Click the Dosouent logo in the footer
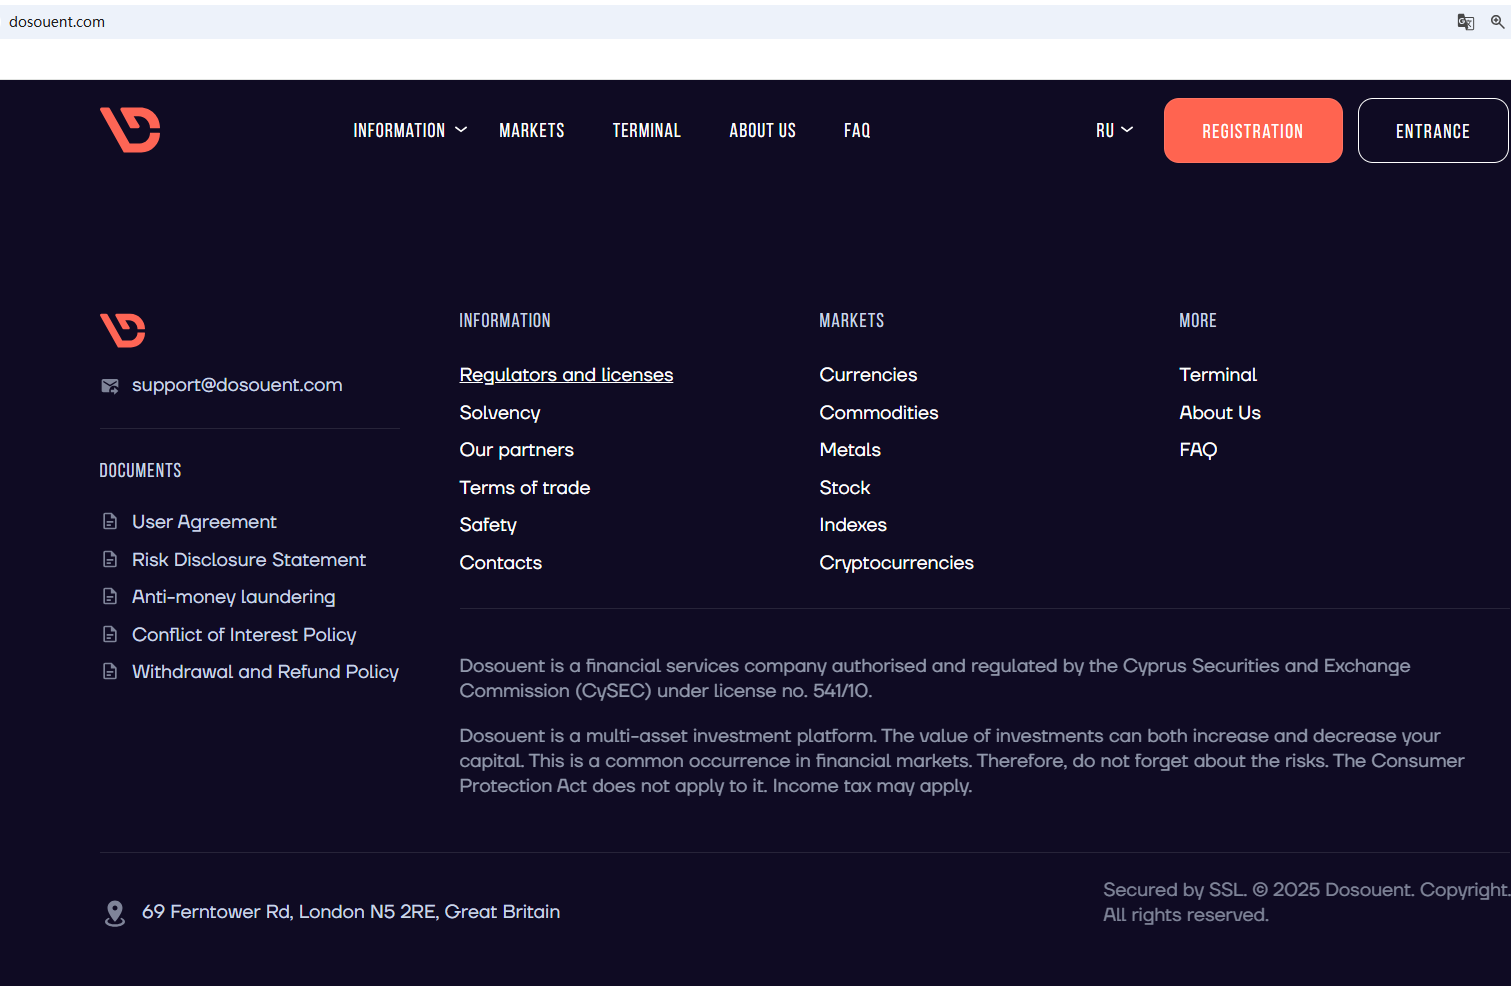Image resolution: width=1511 pixels, height=986 pixels. 123,330
